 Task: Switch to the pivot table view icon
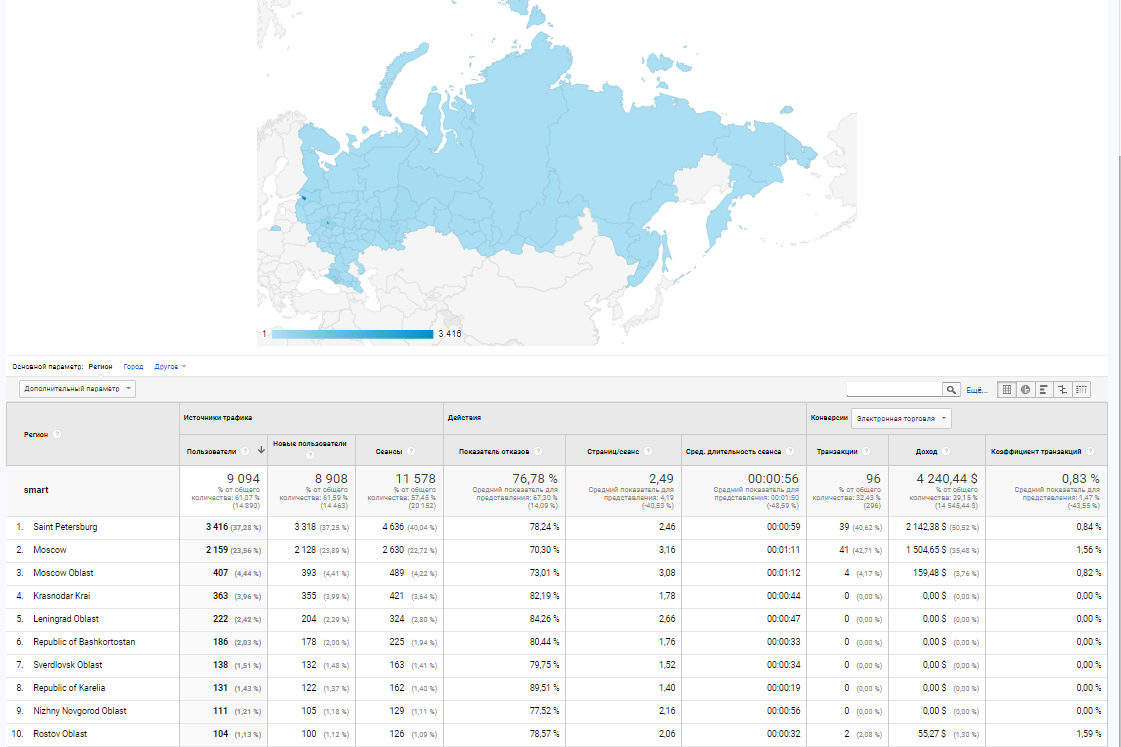tap(1081, 390)
